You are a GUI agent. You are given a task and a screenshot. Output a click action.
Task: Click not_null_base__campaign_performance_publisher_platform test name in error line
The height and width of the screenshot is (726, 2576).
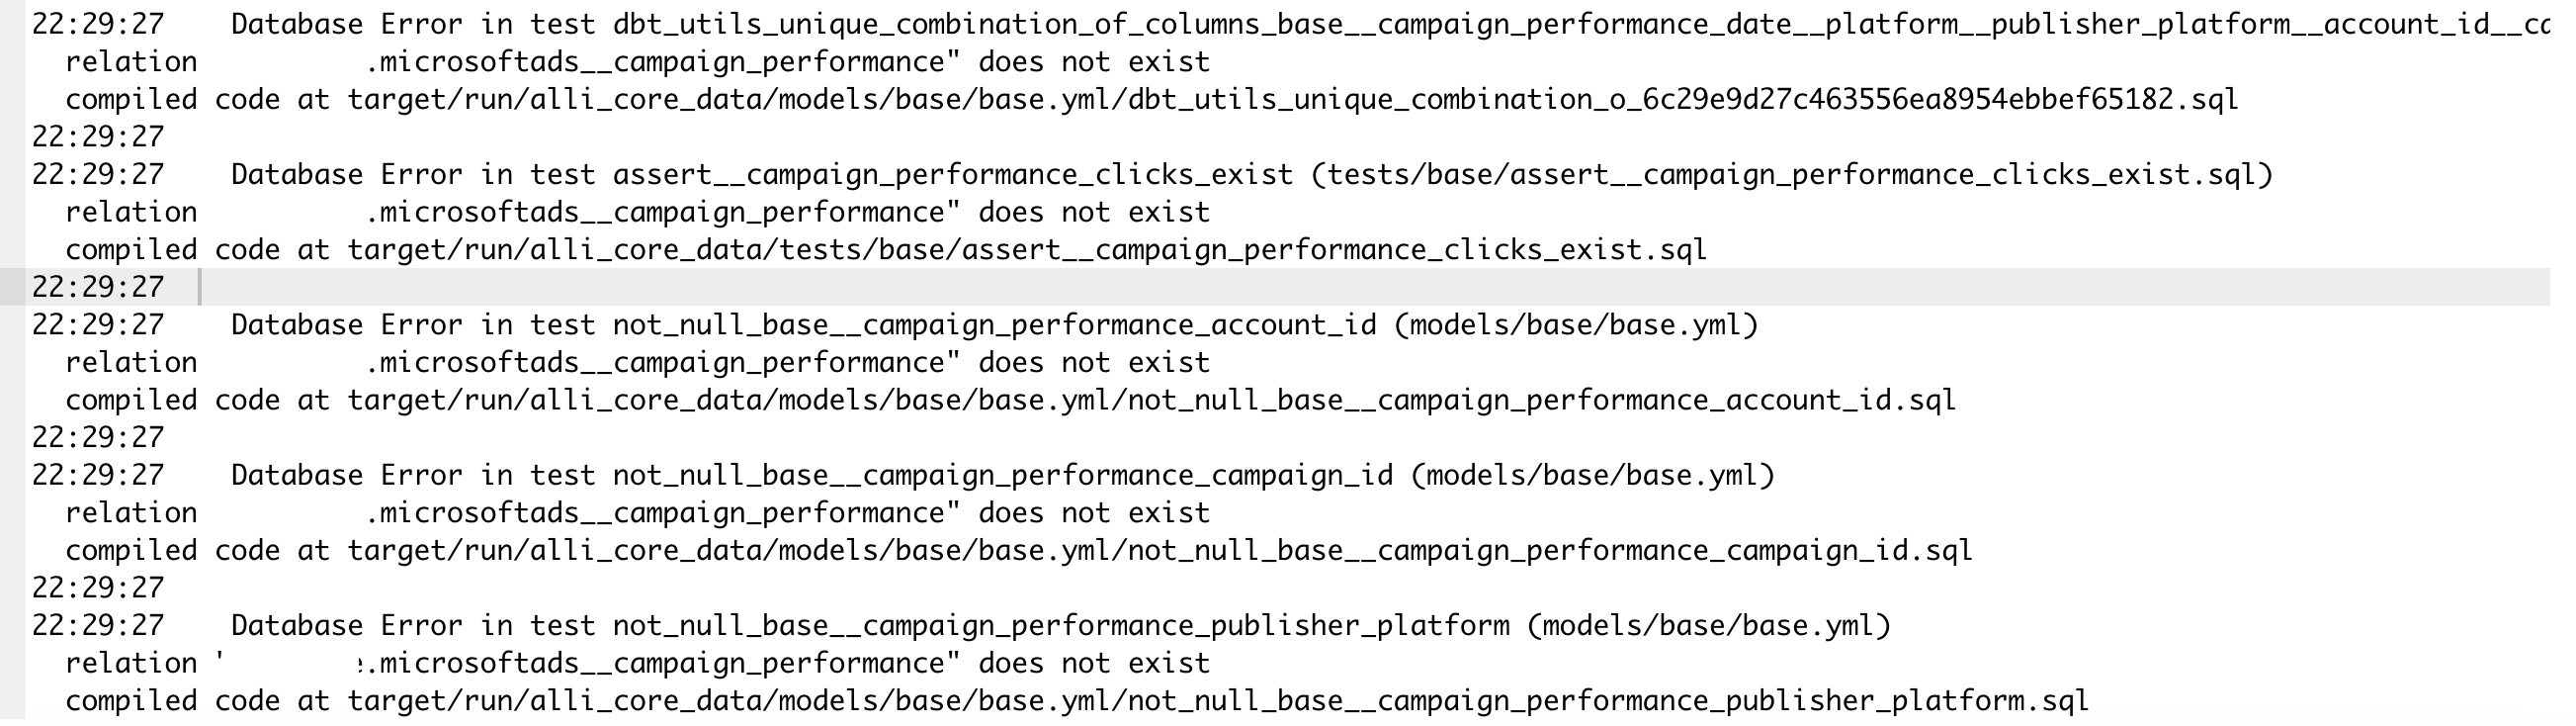tap(1060, 626)
